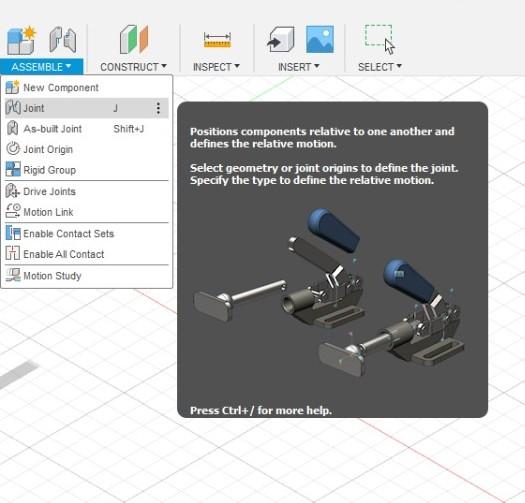Click the Measure ruler icon
Image resolution: width=525 pixels, height=503 pixels.
[x=217, y=40]
